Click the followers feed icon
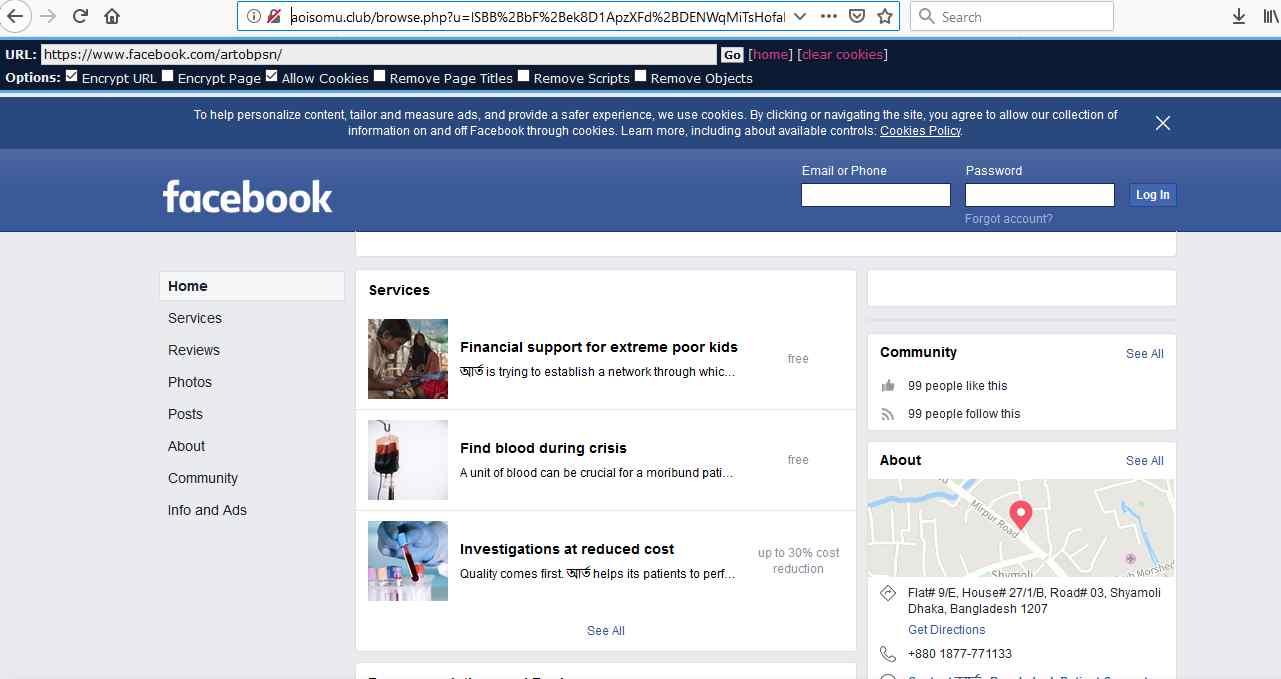Image resolution: width=1281 pixels, height=679 pixels. point(888,414)
